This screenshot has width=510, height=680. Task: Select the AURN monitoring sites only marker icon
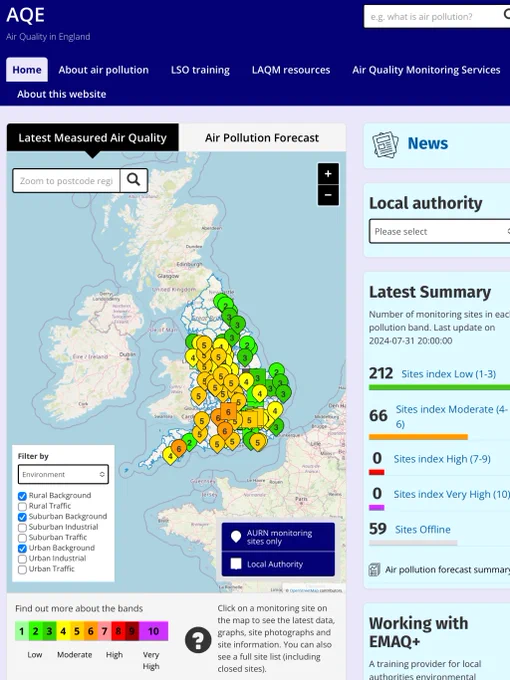[236, 537]
